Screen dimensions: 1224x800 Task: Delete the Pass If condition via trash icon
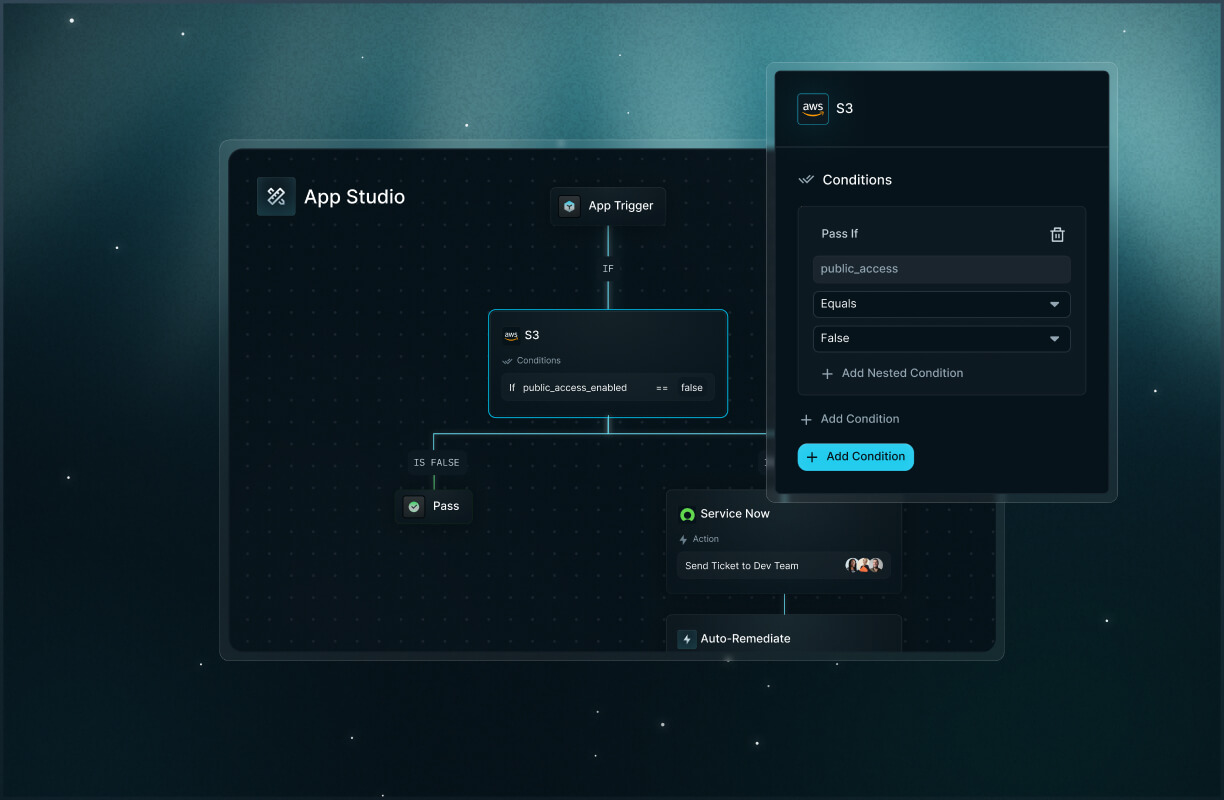[x=1057, y=234]
